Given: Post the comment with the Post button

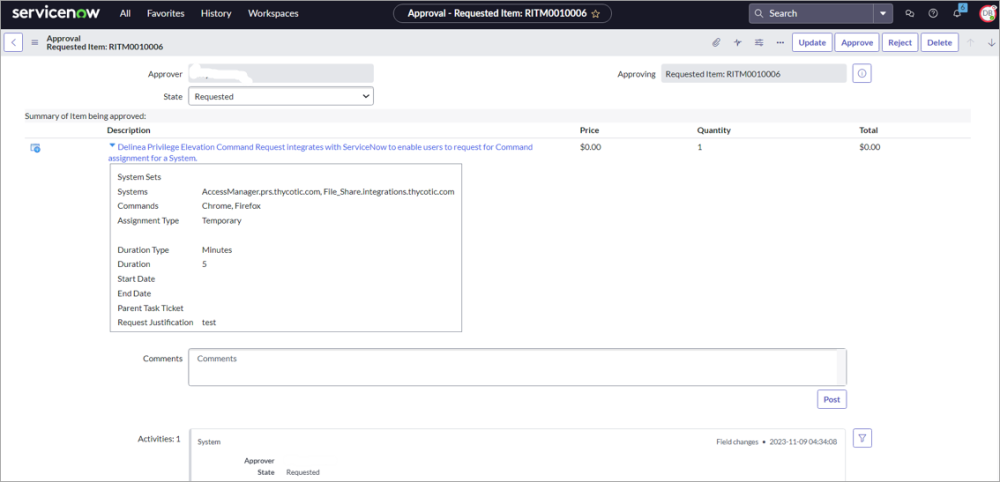Looking at the screenshot, I should point(831,399).
